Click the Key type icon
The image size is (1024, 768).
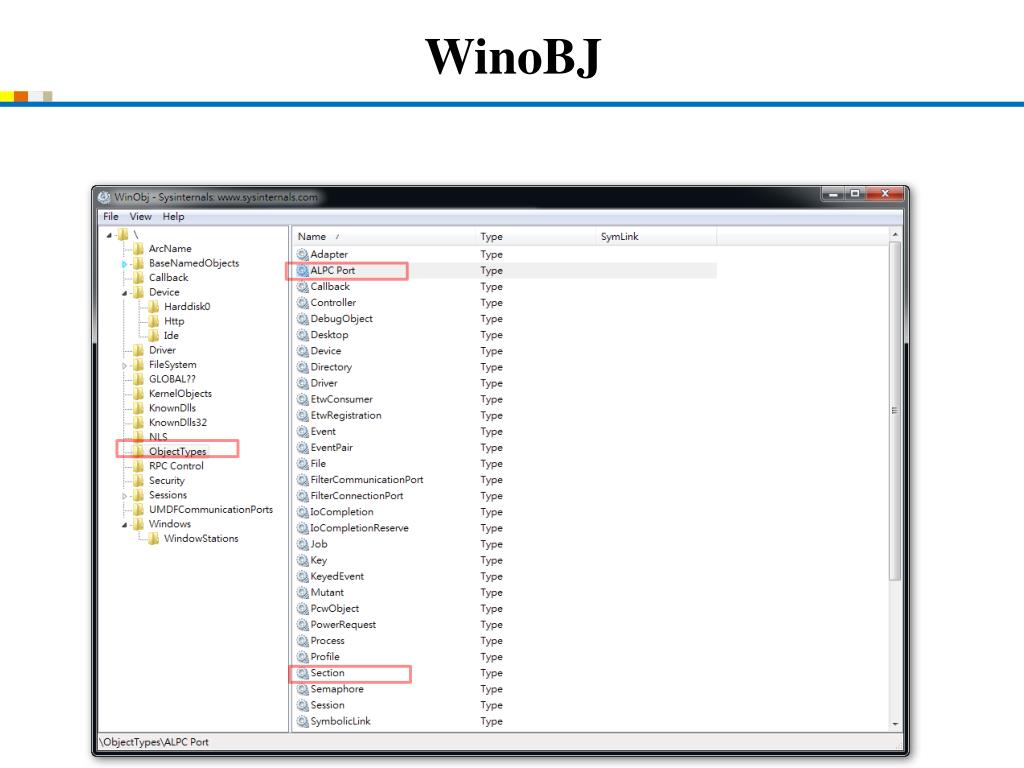(x=302, y=560)
